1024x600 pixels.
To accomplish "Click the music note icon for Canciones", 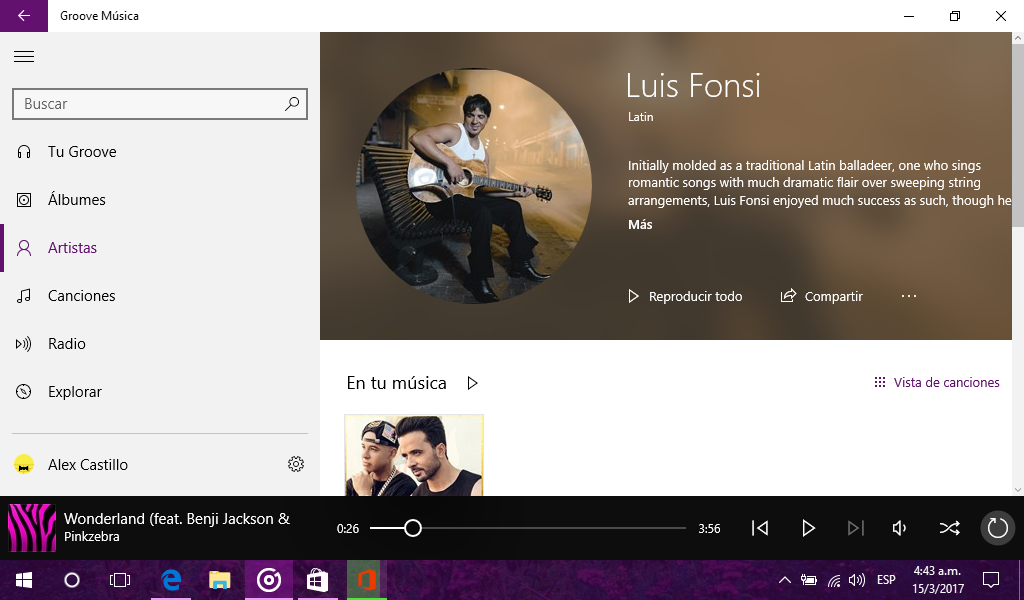I will tap(24, 296).
